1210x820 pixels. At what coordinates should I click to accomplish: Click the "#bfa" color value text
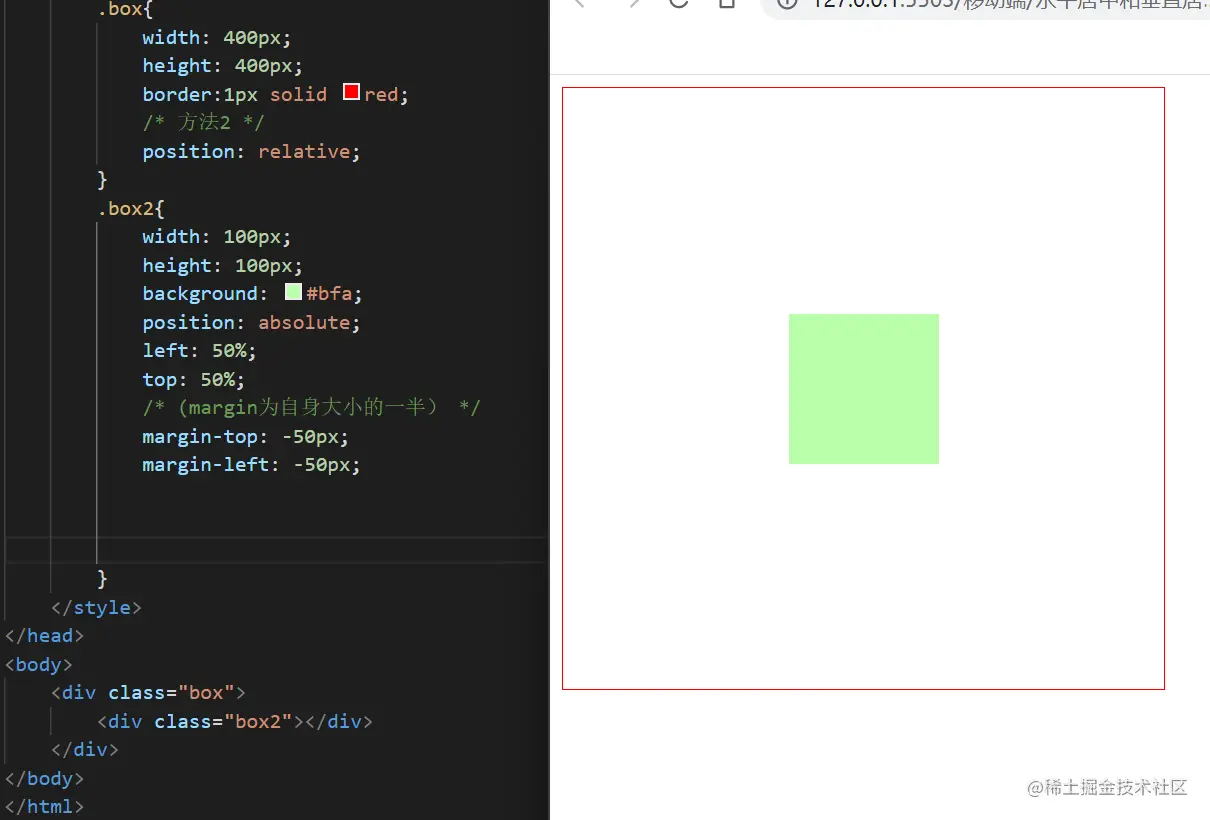[328, 294]
